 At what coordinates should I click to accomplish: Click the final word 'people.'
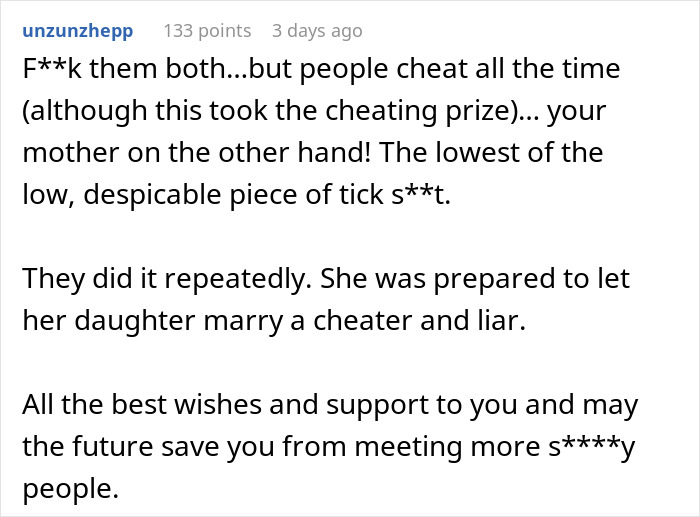[71, 488]
